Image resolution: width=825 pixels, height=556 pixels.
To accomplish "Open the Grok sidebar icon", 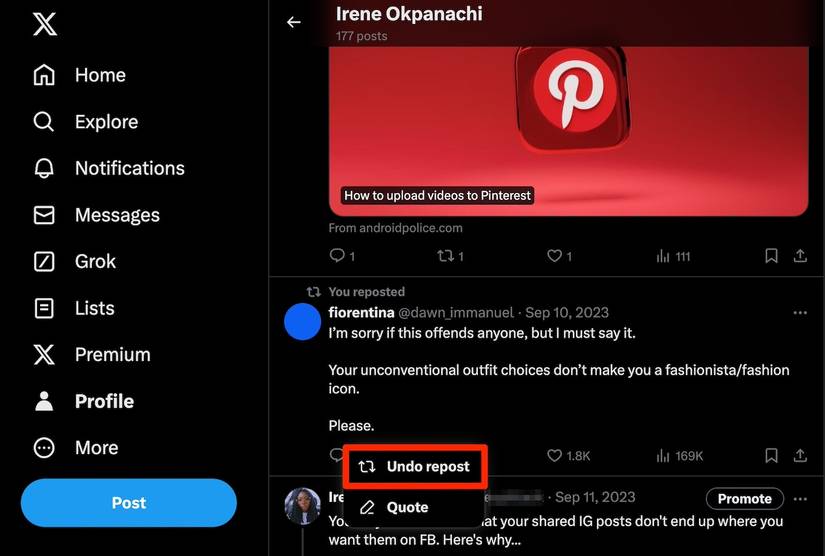I will click(x=44, y=261).
